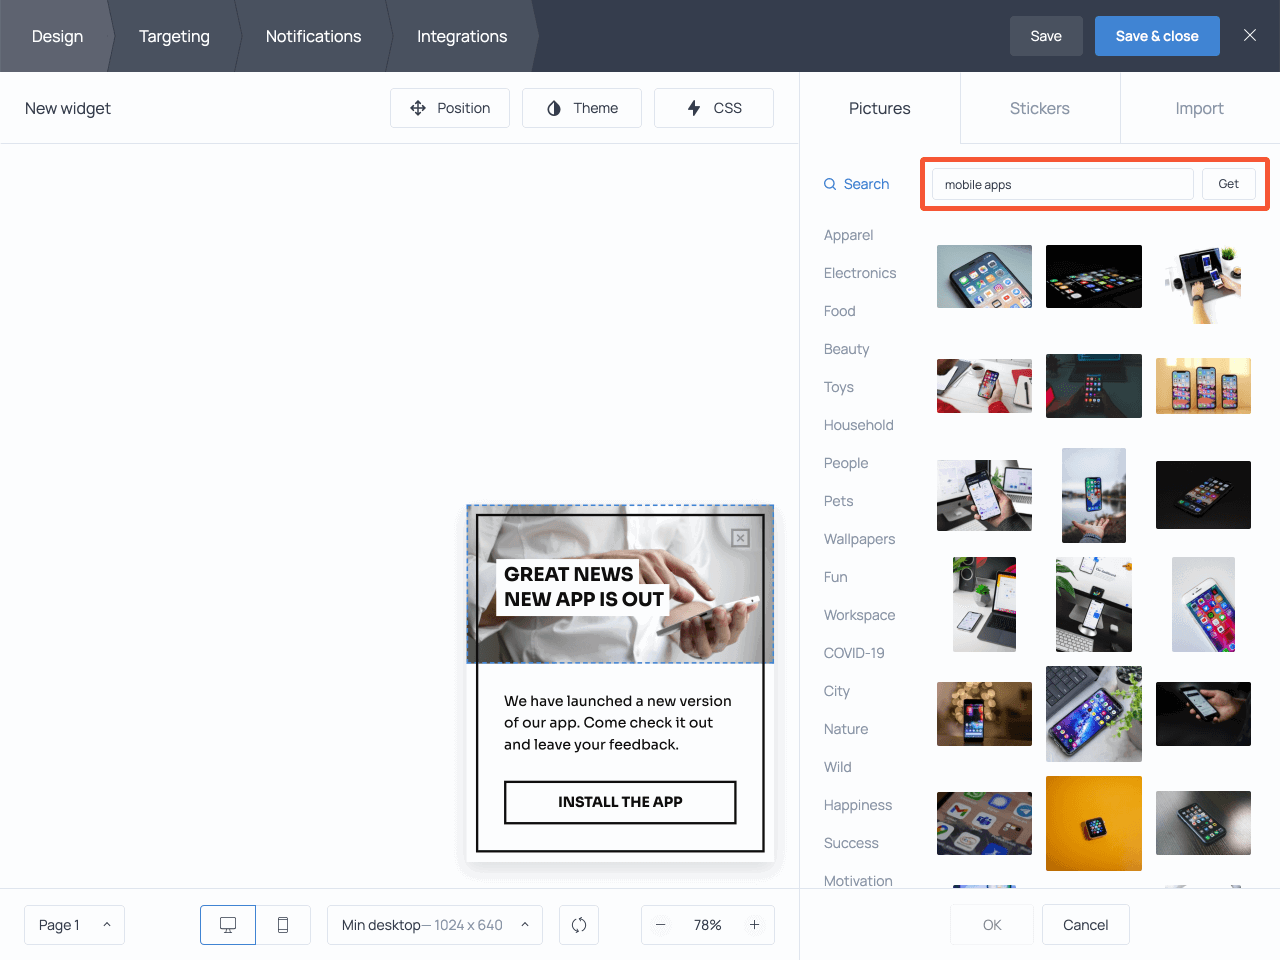Expand the Page 1 selector

(x=74, y=924)
